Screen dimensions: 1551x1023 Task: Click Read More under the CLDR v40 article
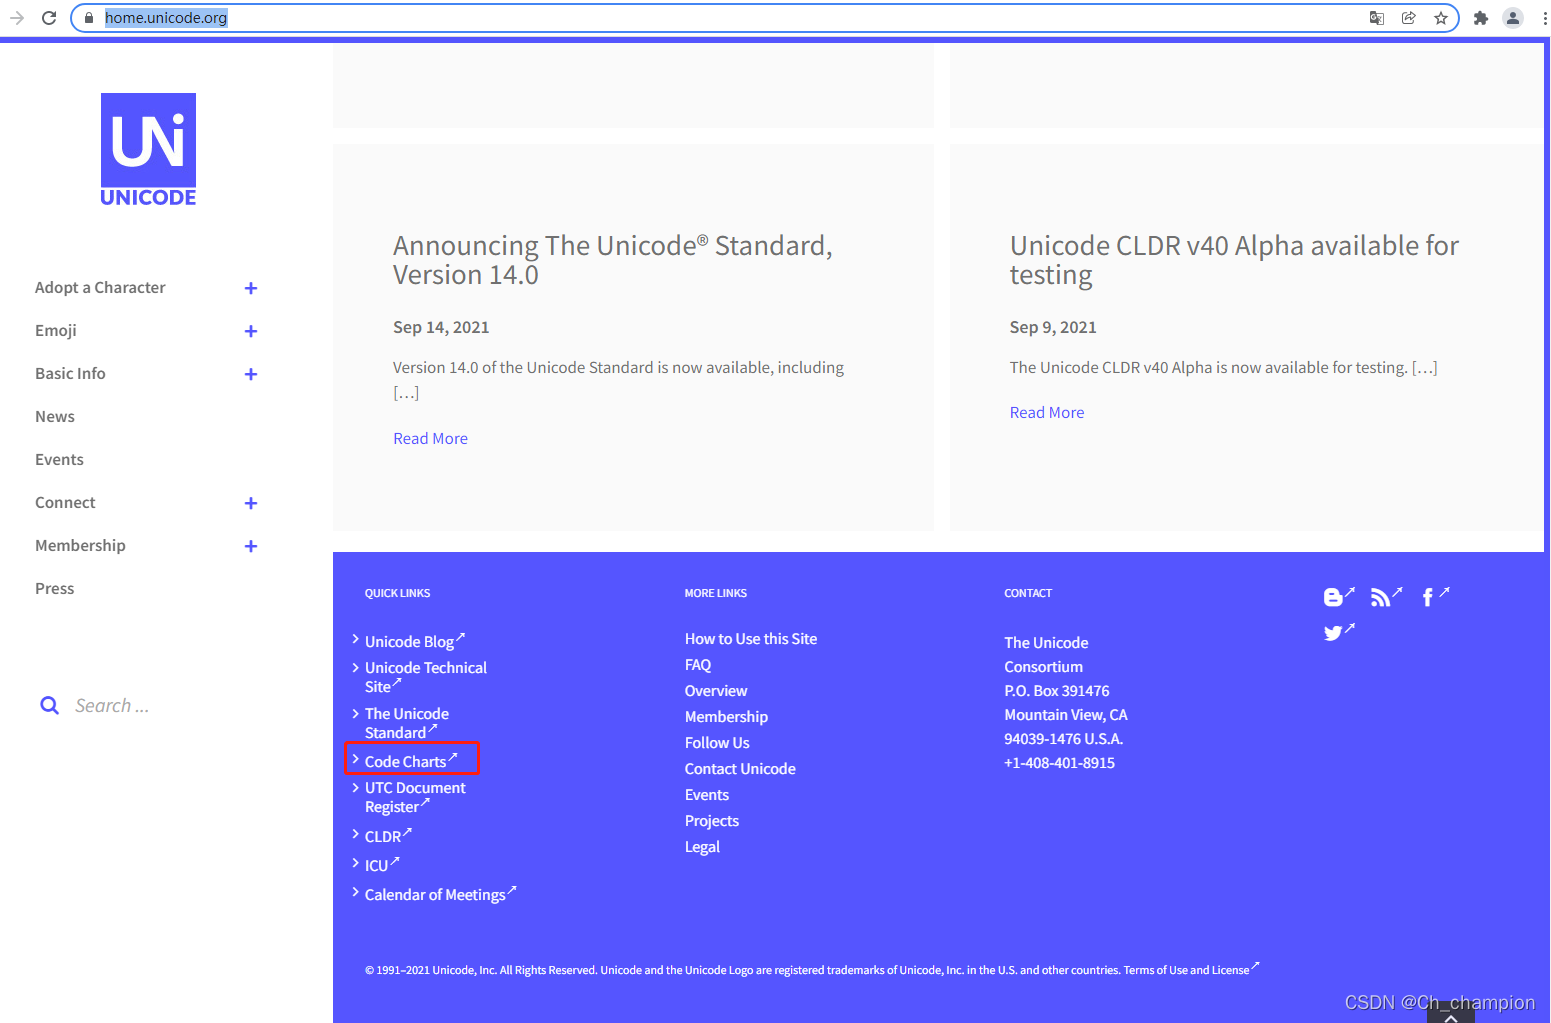pos(1047,413)
